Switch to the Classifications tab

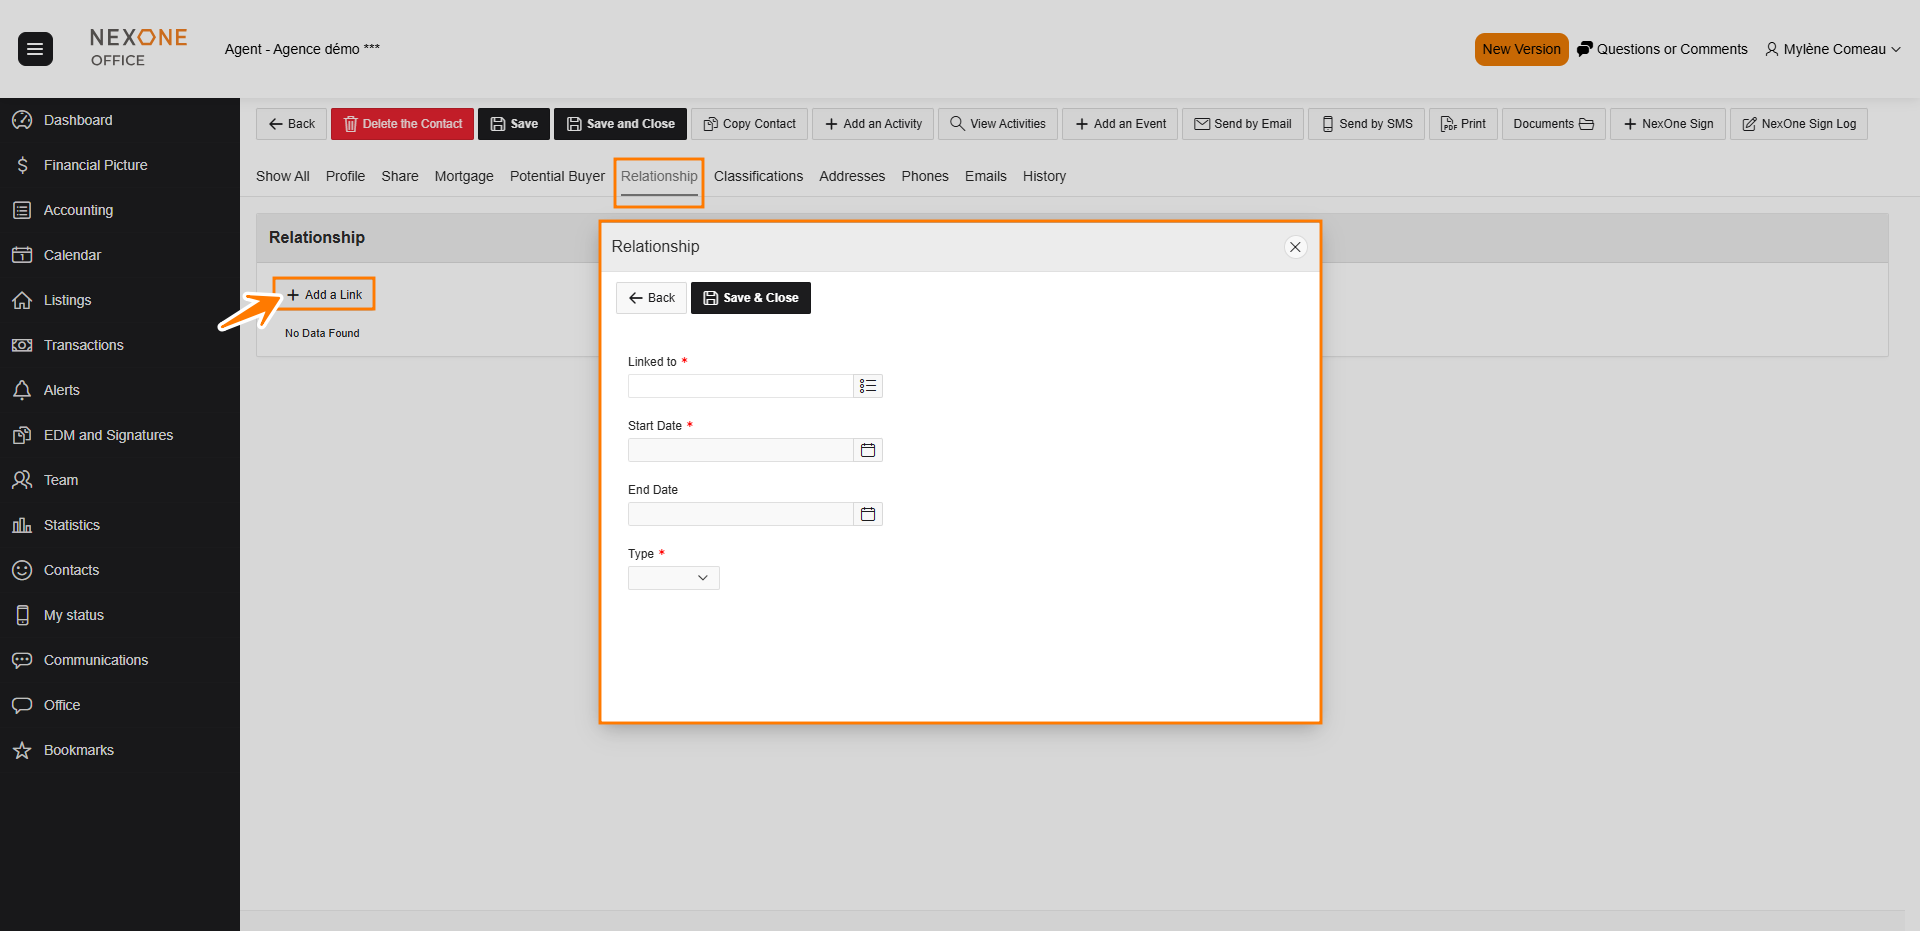click(758, 176)
